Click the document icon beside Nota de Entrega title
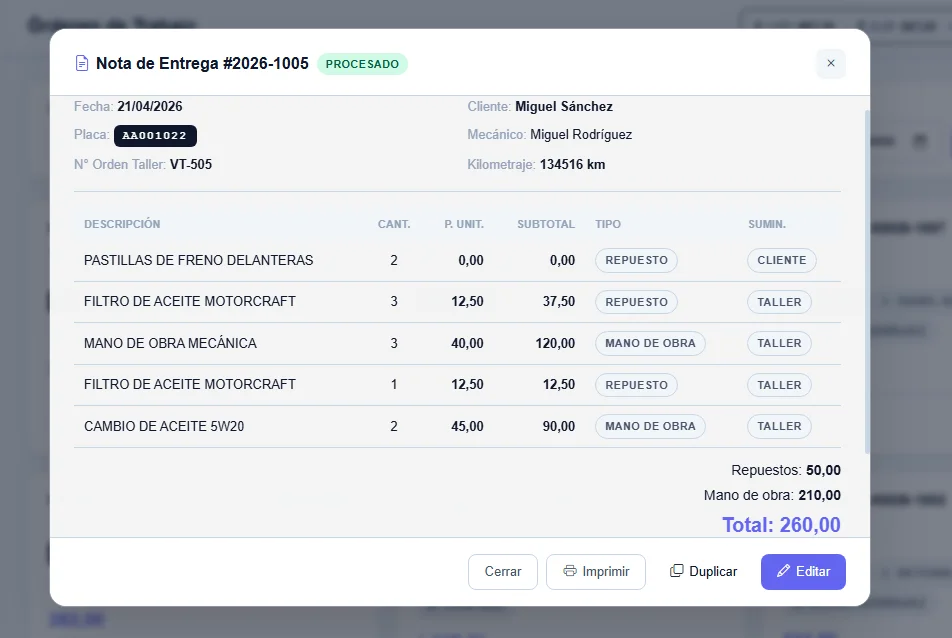The width and height of the screenshot is (952, 638). [x=81, y=63]
